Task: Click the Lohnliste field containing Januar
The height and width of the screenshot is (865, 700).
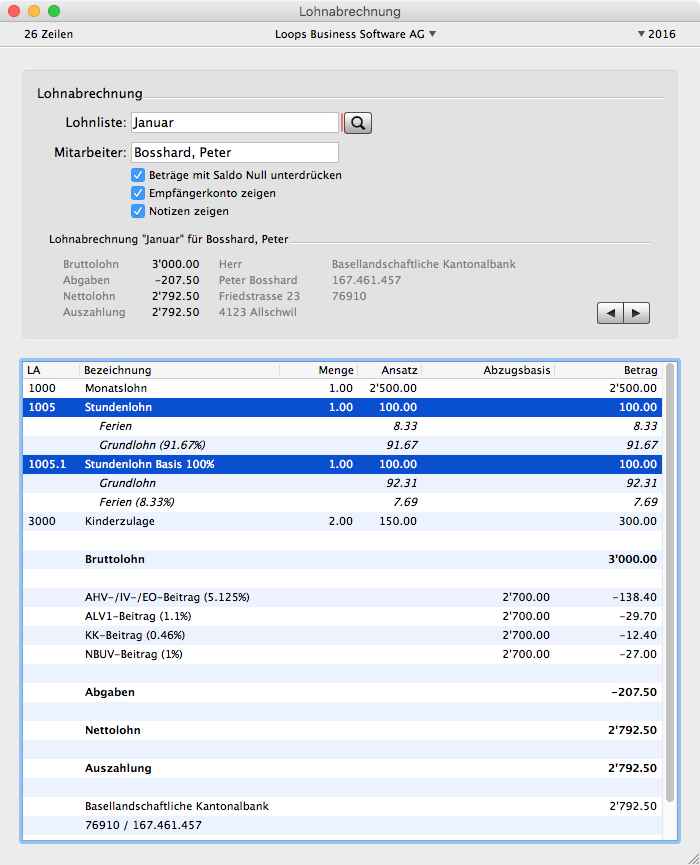Action: pos(235,123)
